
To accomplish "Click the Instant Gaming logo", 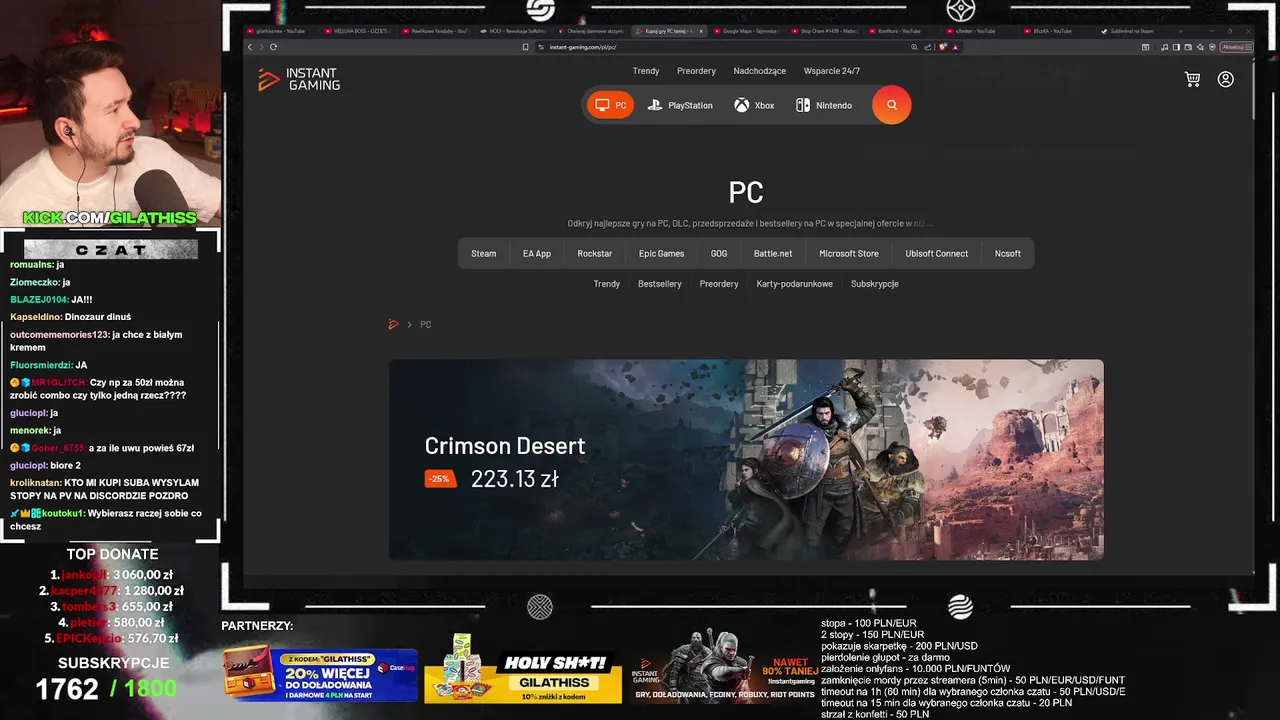I will tap(299, 80).
